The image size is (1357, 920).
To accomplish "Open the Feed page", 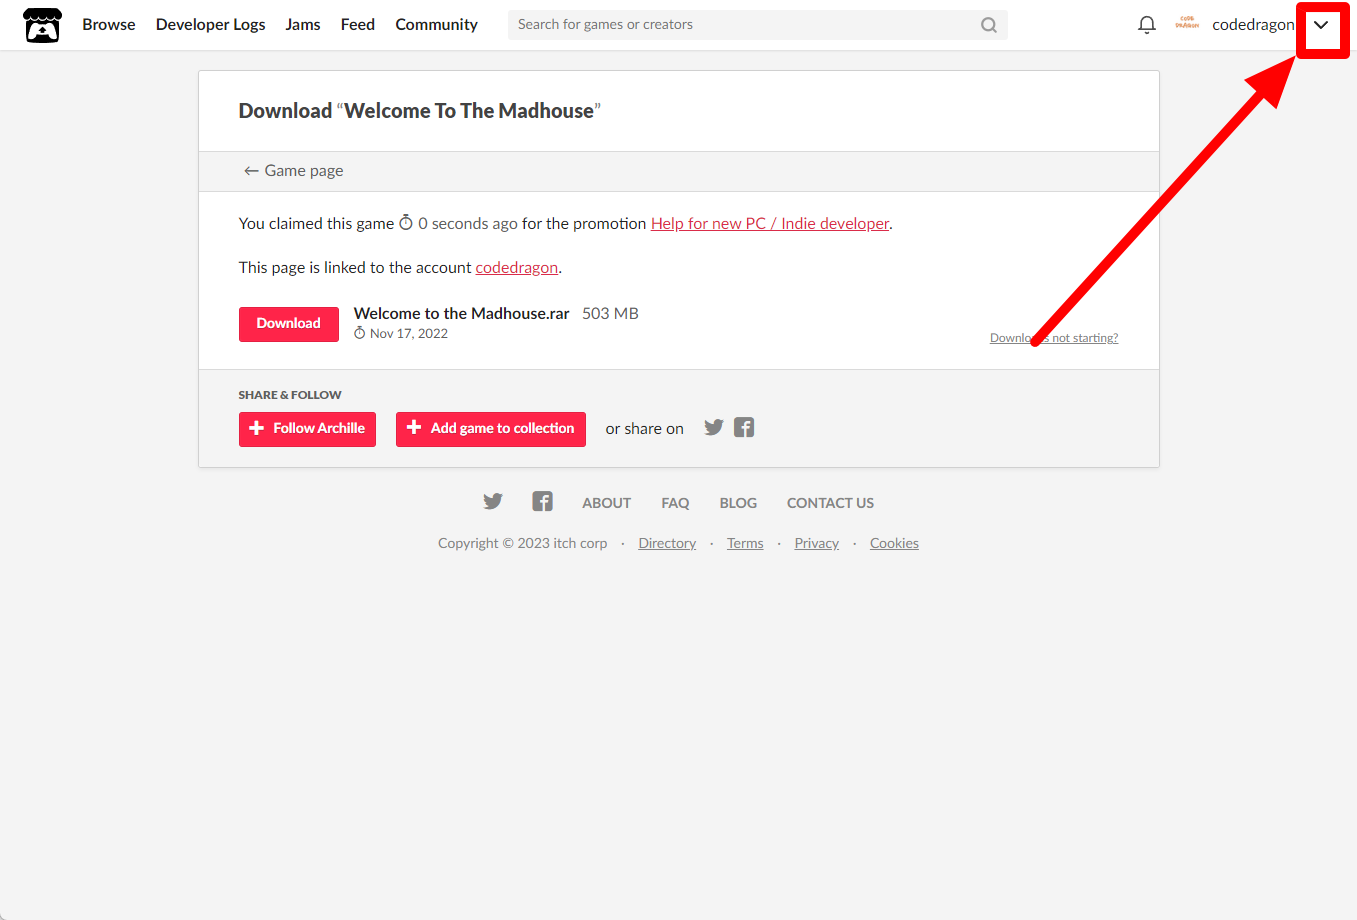I will (358, 25).
